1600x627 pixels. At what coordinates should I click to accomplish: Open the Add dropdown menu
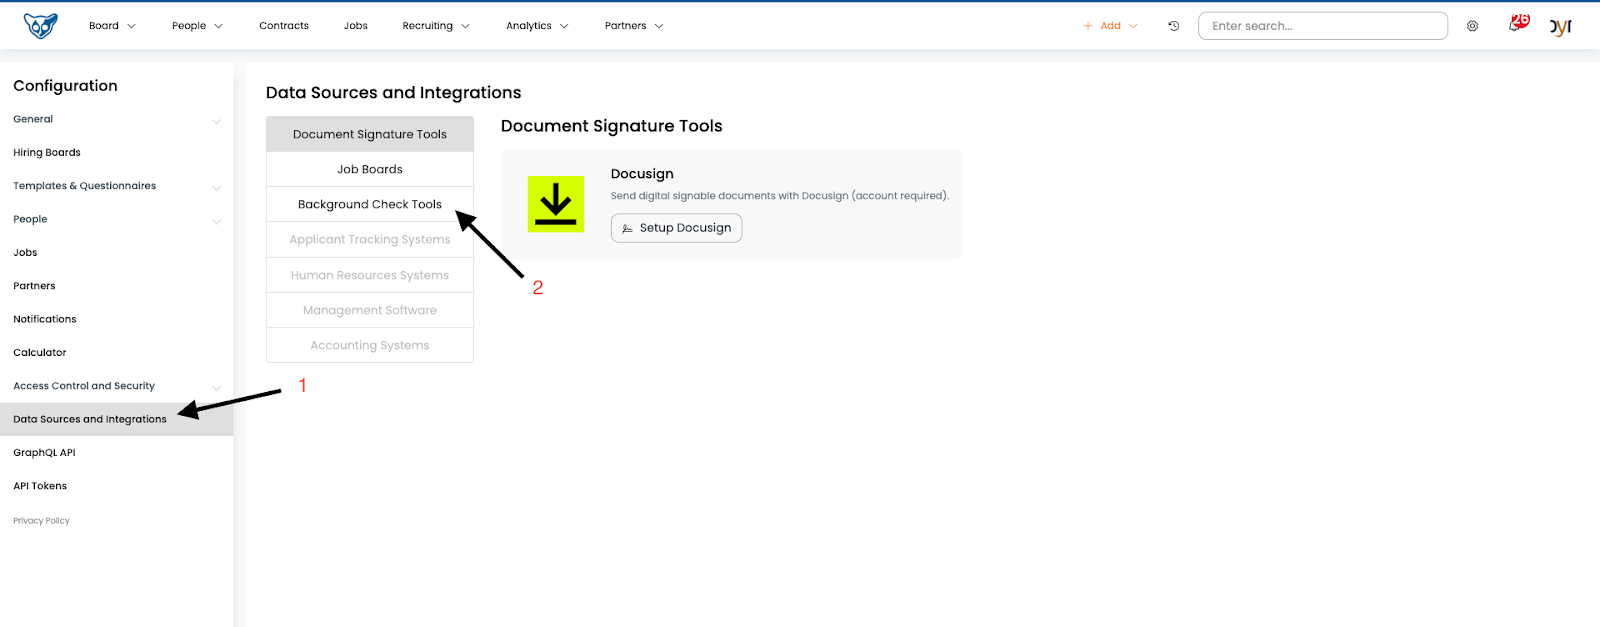[1110, 26]
